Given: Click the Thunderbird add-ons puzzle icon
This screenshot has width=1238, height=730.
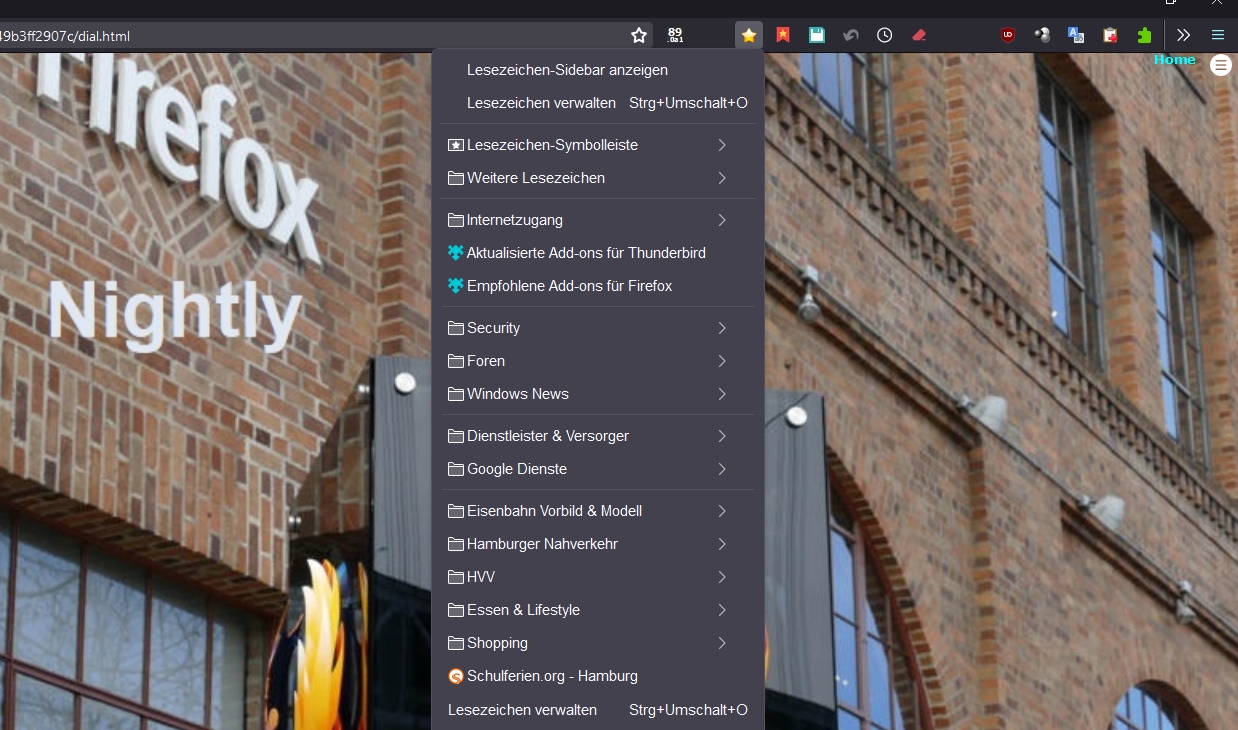Looking at the screenshot, I should pos(456,253).
